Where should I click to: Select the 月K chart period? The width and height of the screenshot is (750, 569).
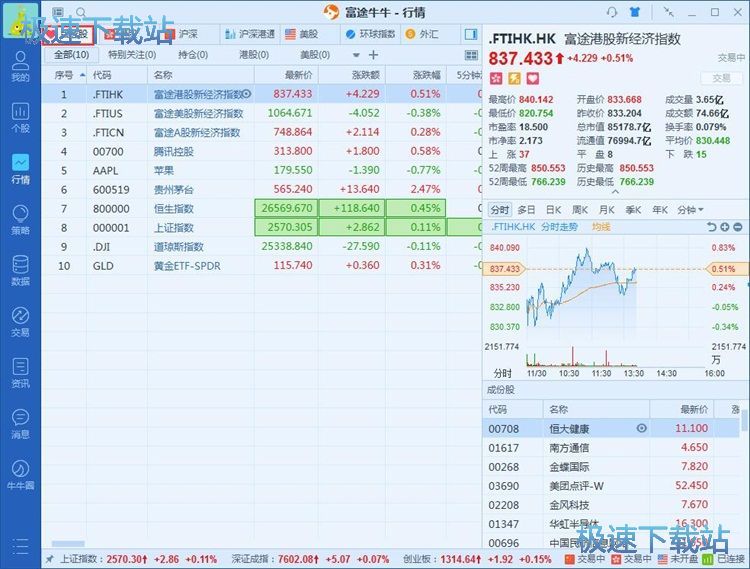point(607,209)
